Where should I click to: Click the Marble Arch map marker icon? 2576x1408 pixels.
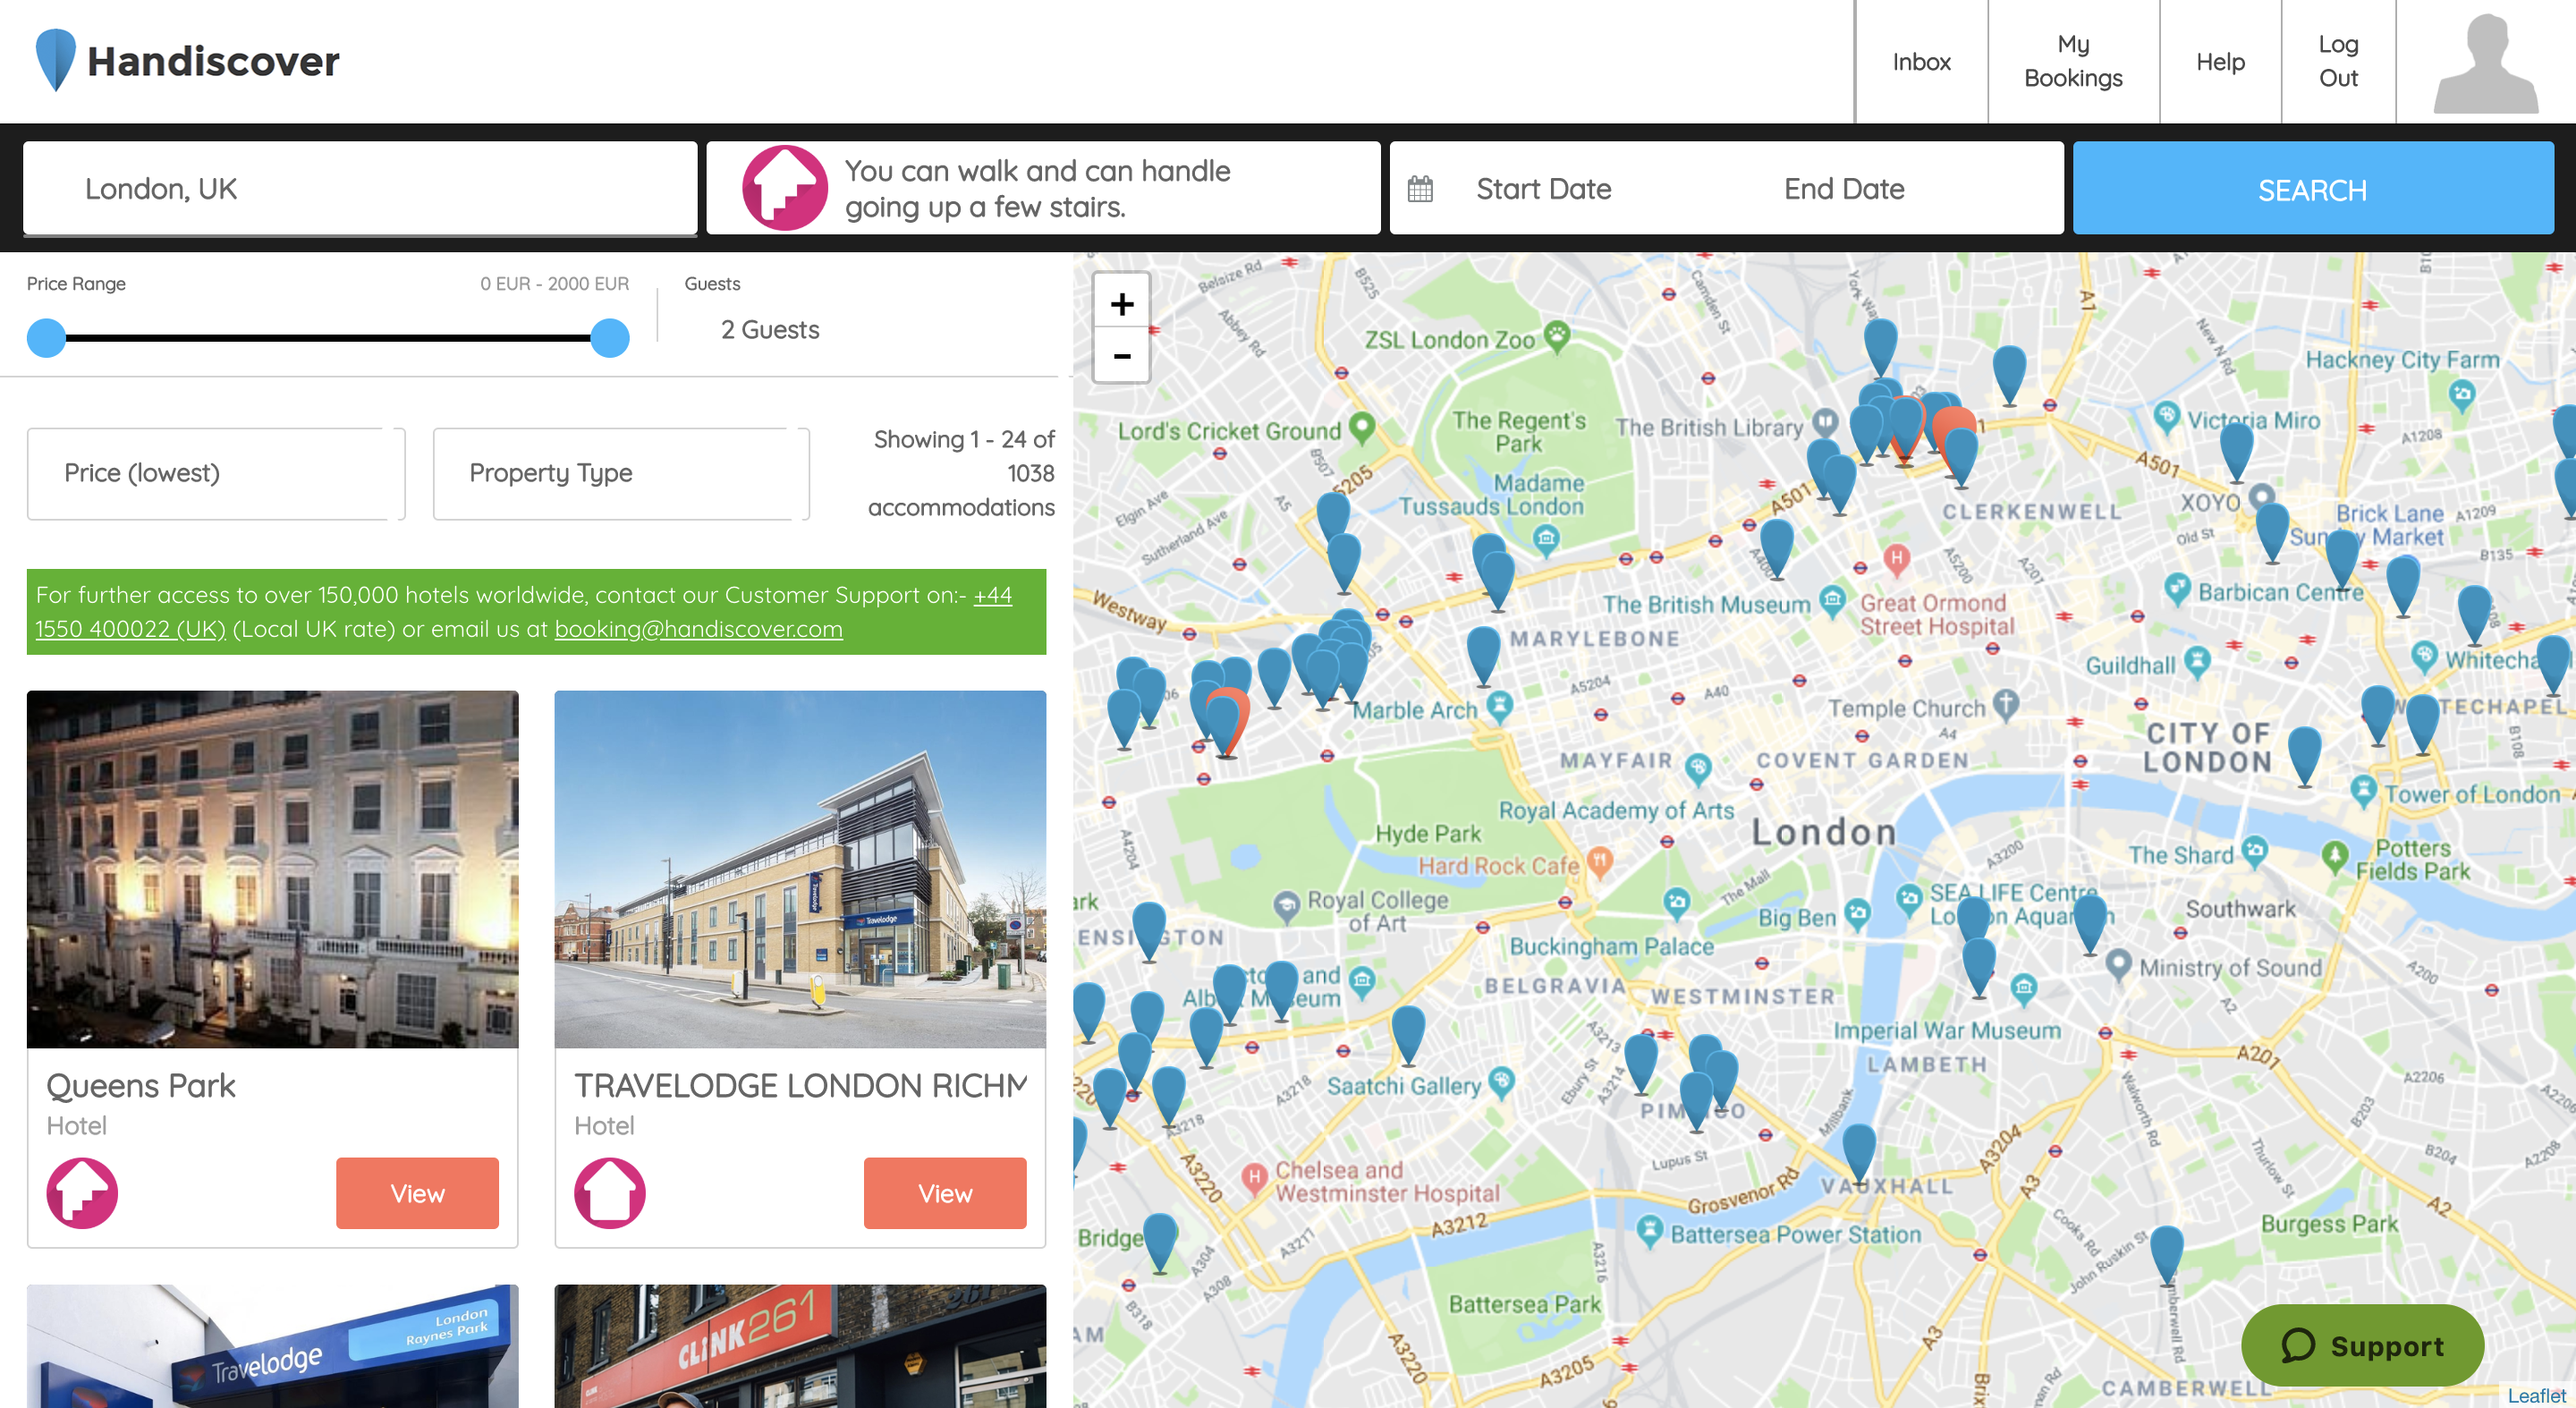[1498, 706]
